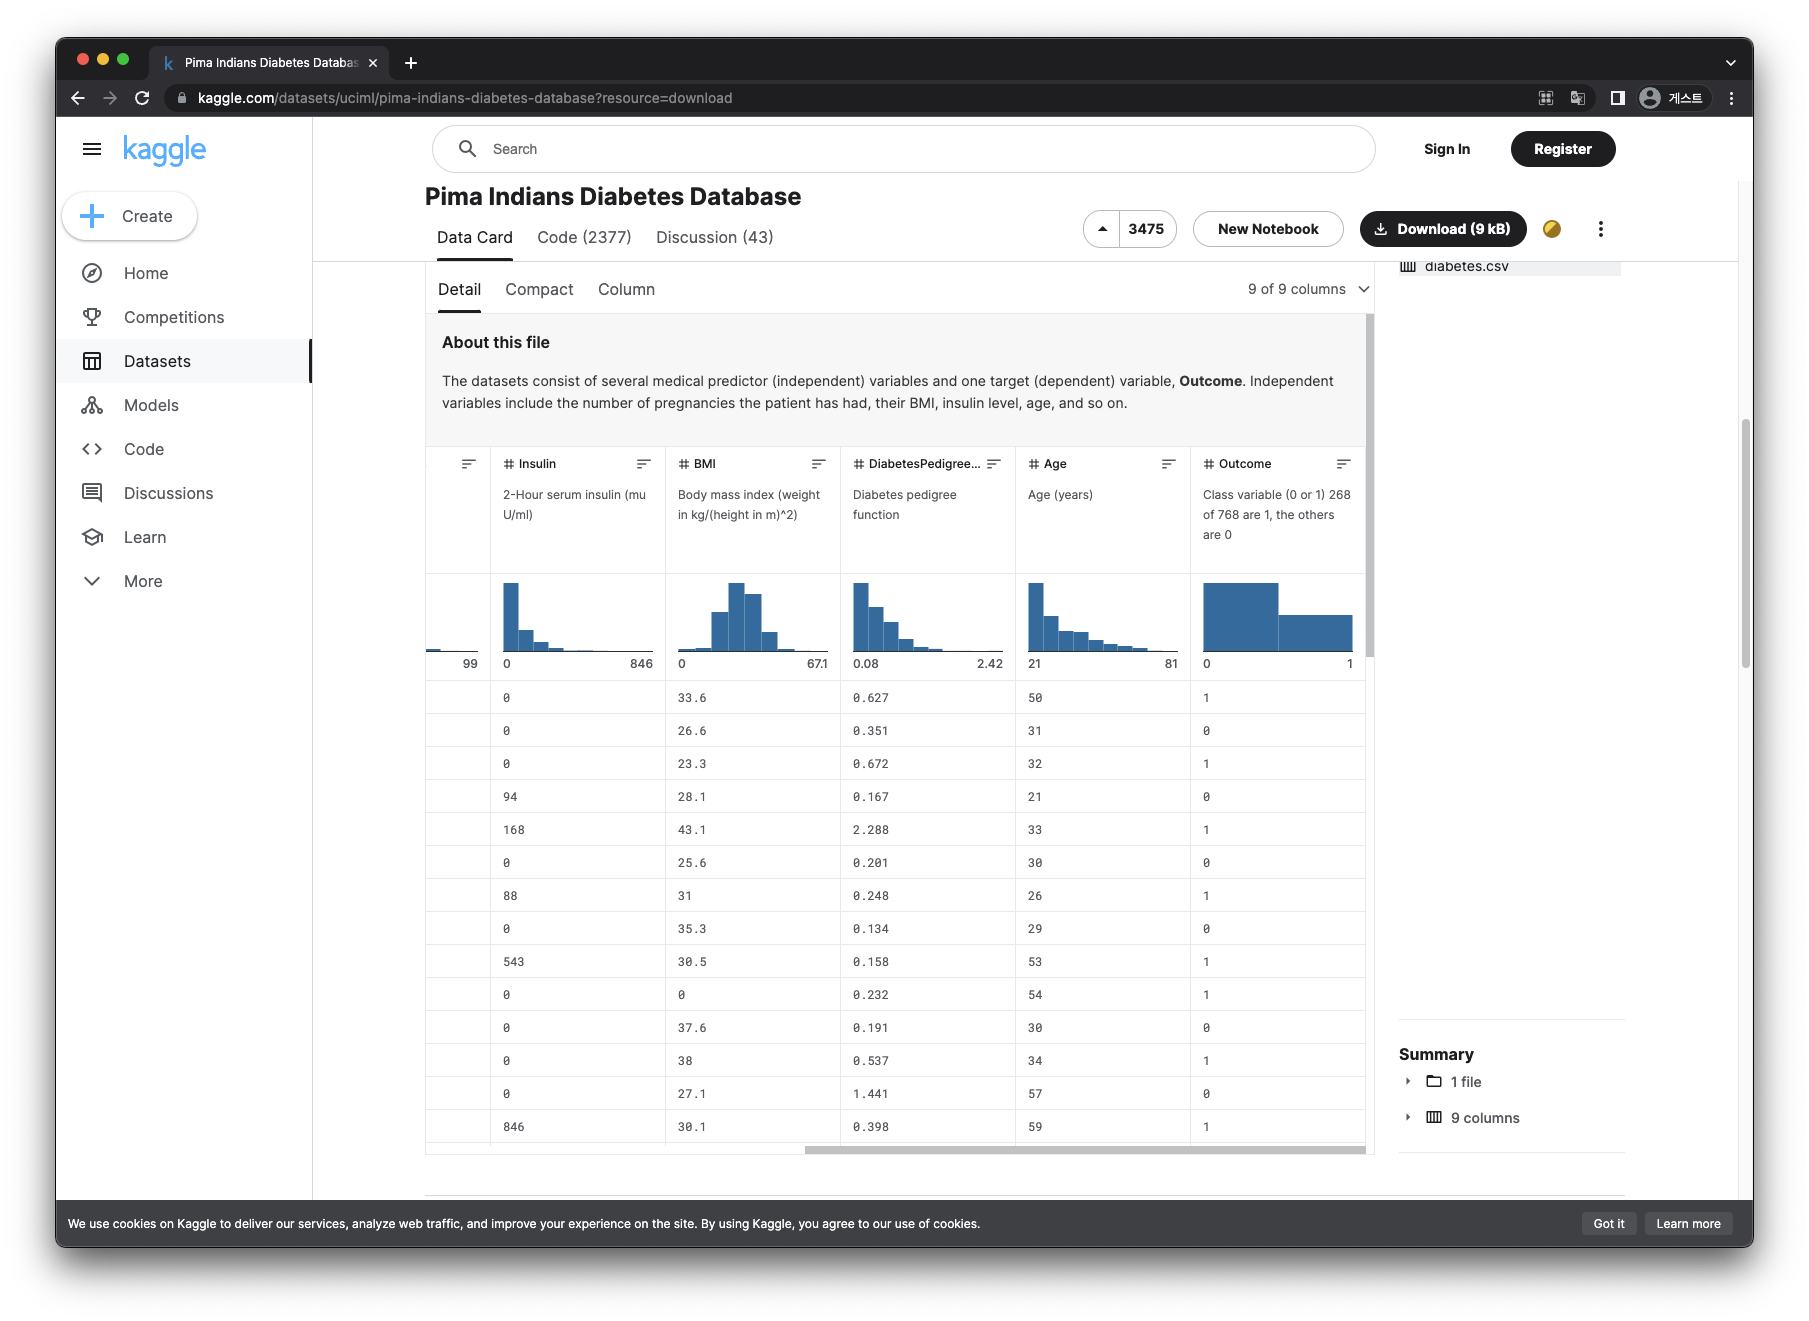Reload the page in browser toolbar
1809x1321 pixels.
[x=142, y=98]
